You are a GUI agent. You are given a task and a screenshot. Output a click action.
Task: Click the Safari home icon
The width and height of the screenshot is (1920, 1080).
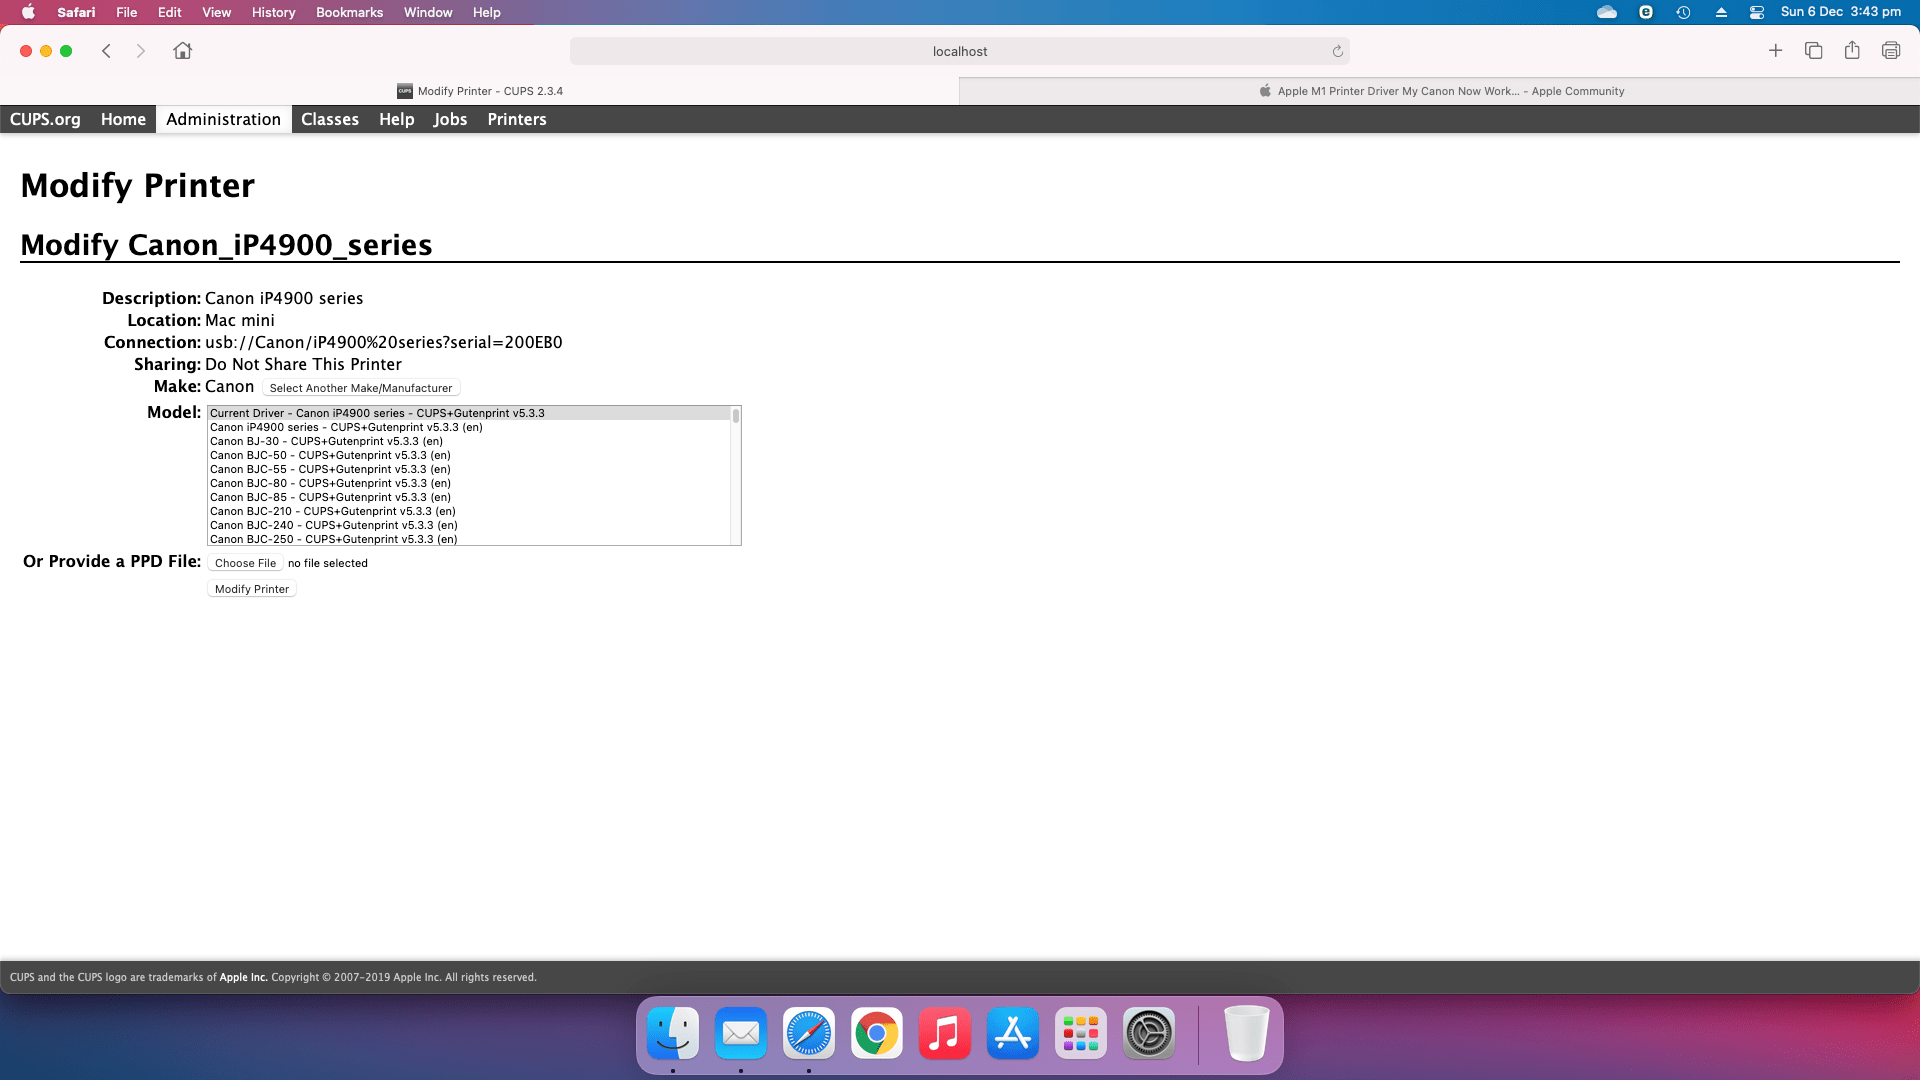182,51
